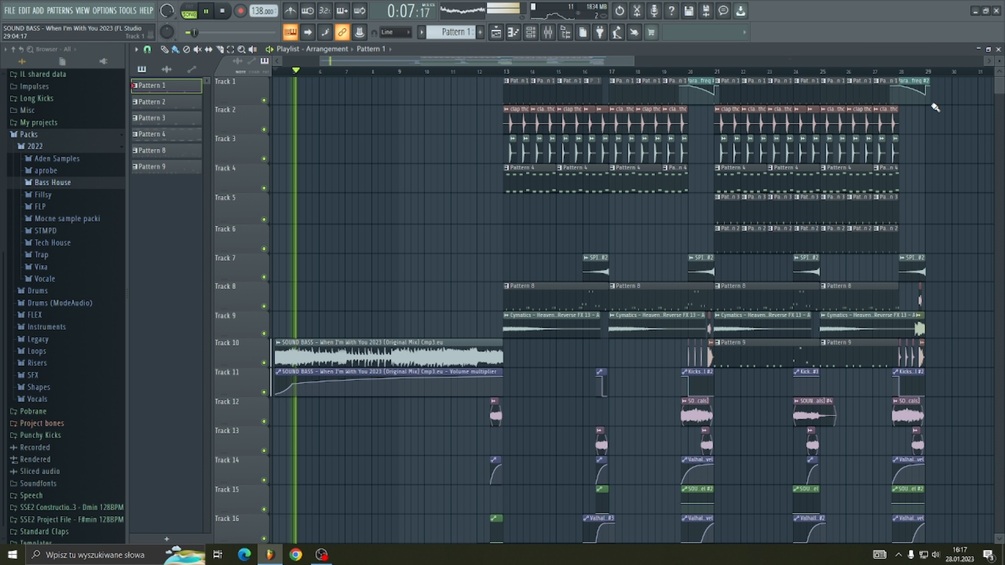This screenshot has width=1005, height=565.
Task: Toggle loop recording icon
Action: click(x=360, y=11)
